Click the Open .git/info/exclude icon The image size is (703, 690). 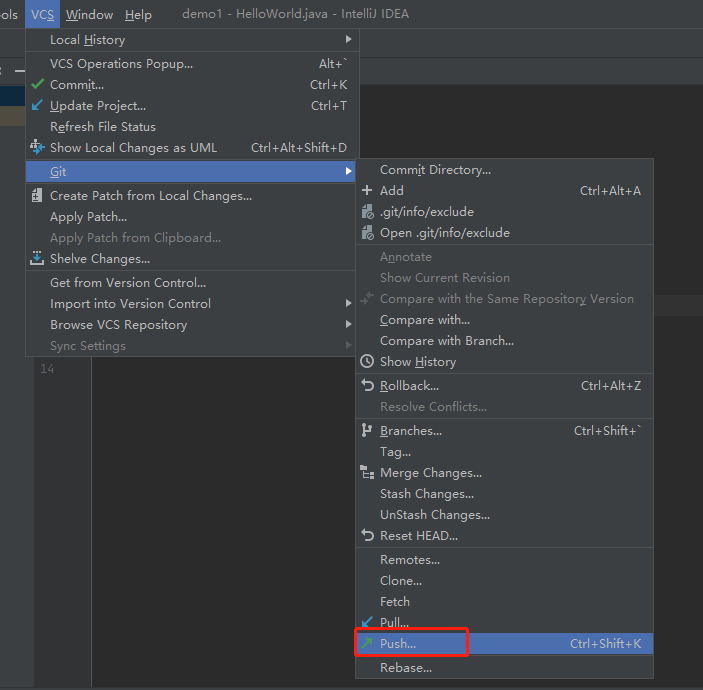[x=367, y=233]
